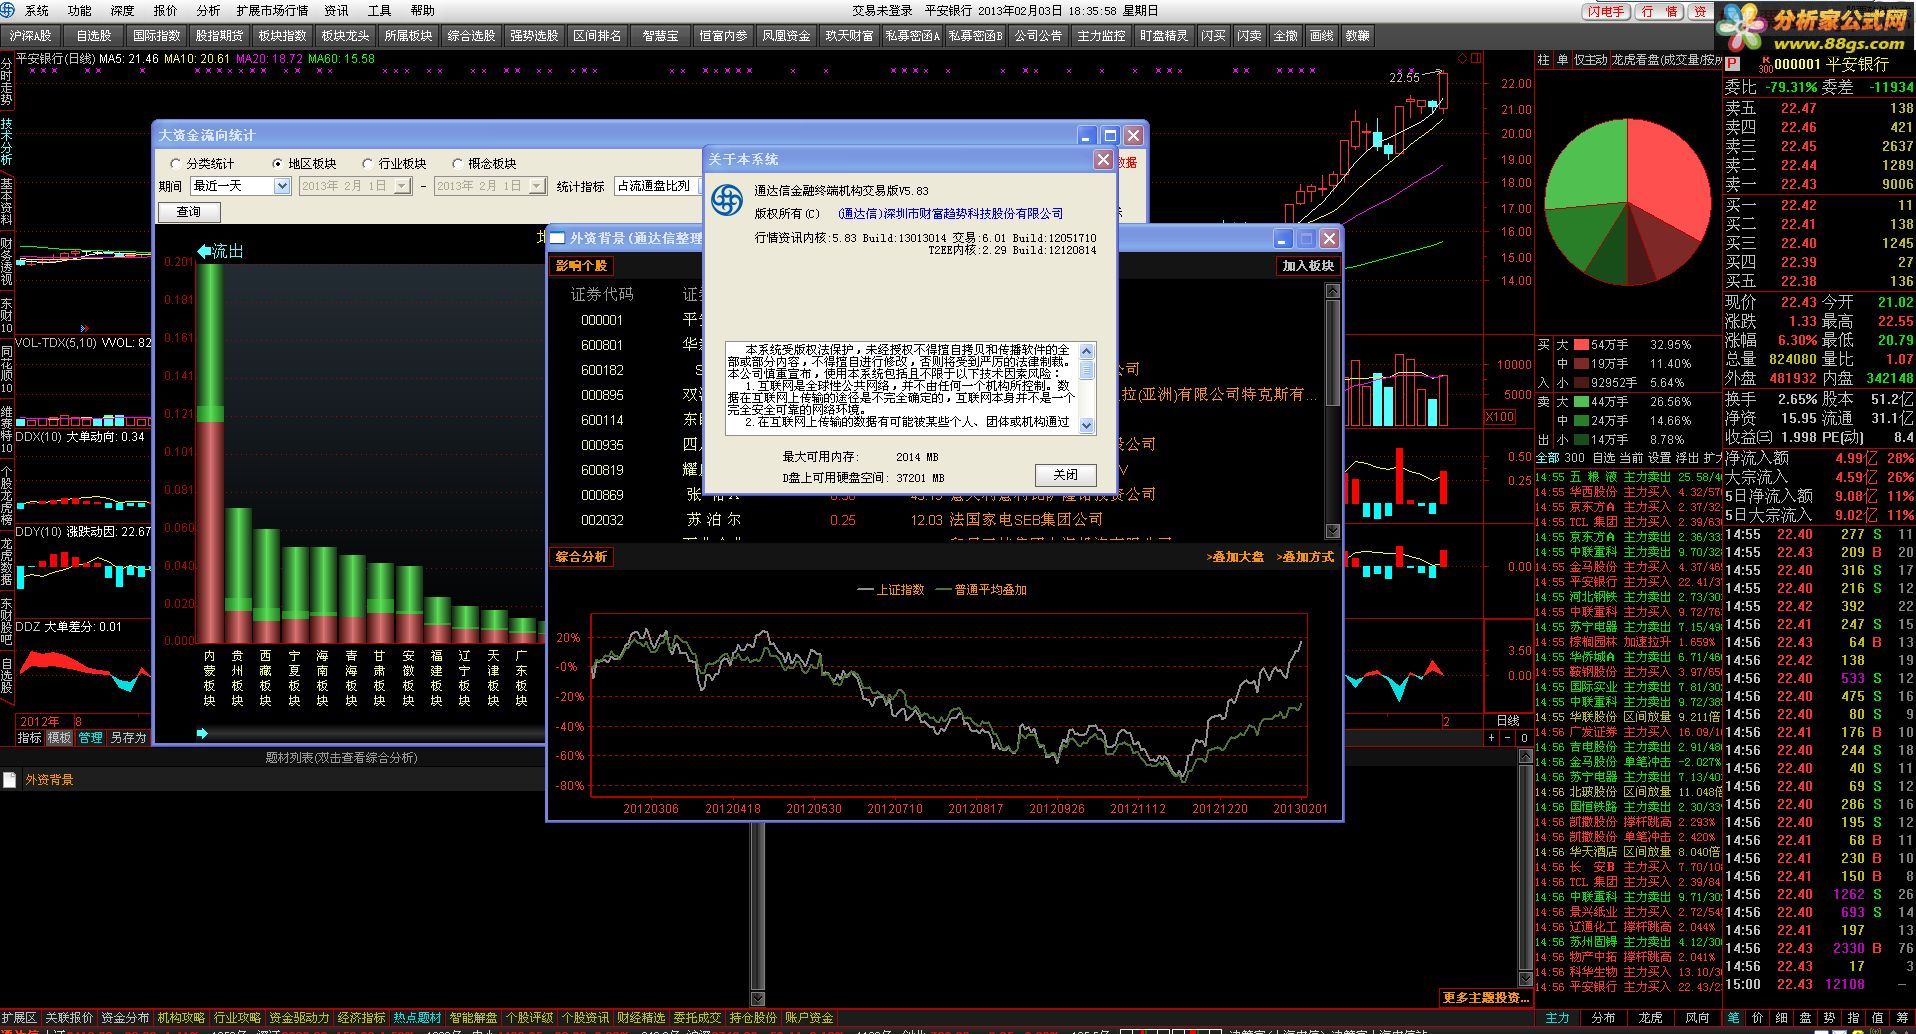The height and width of the screenshot is (1034, 1916).
Task: Open the 统计指标 combo box showing 占流通盘比列
Action: (658, 186)
